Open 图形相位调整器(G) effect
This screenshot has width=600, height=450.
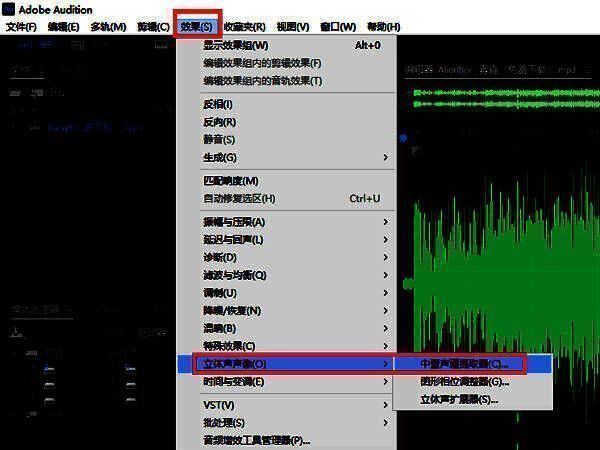(466, 382)
